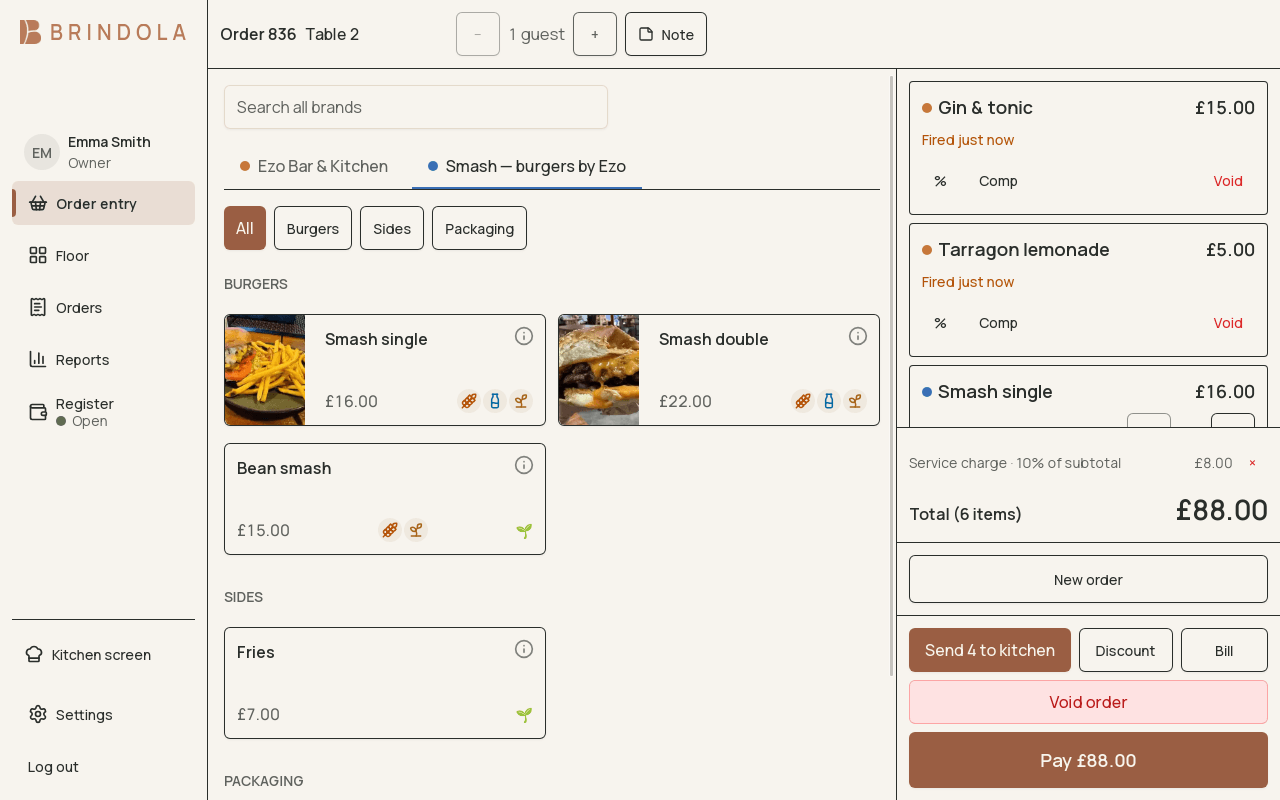Void order
The height and width of the screenshot is (800, 1280).
click(1088, 702)
